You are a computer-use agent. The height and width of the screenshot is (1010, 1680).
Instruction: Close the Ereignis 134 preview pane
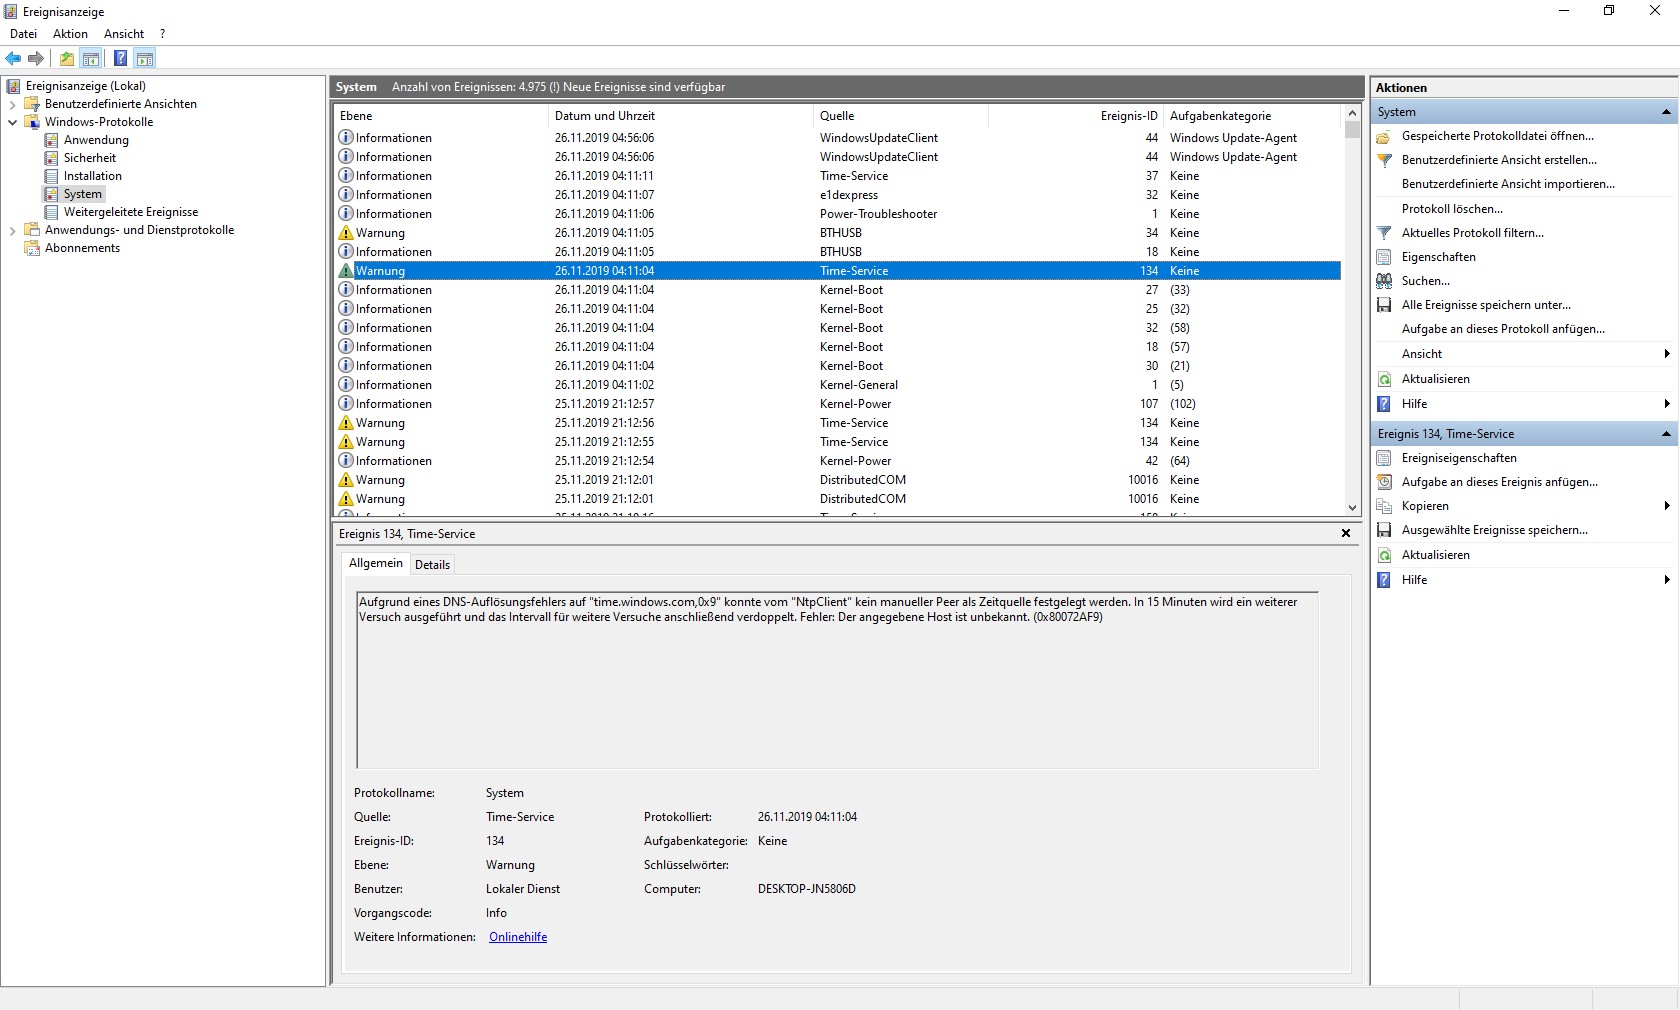point(1346,533)
